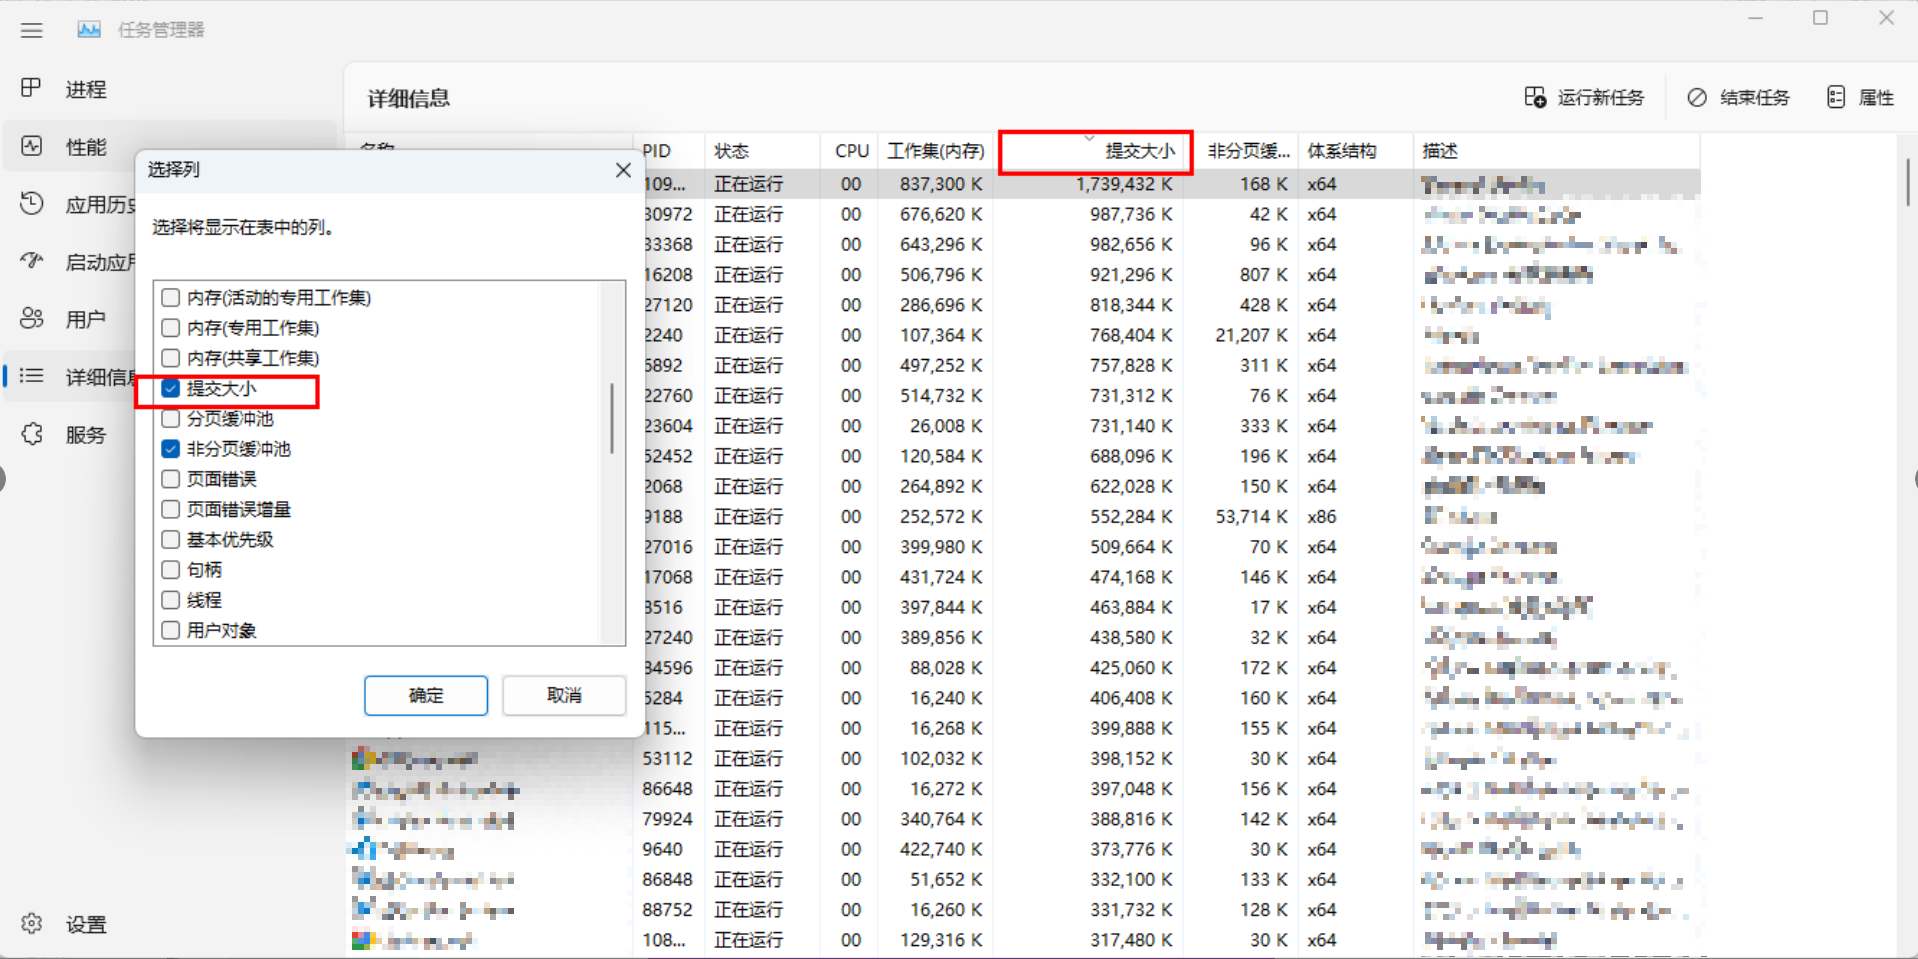1918x959 pixels.
Task: Open 设置 (Settings) gear icon
Action: [x=32, y=924]
